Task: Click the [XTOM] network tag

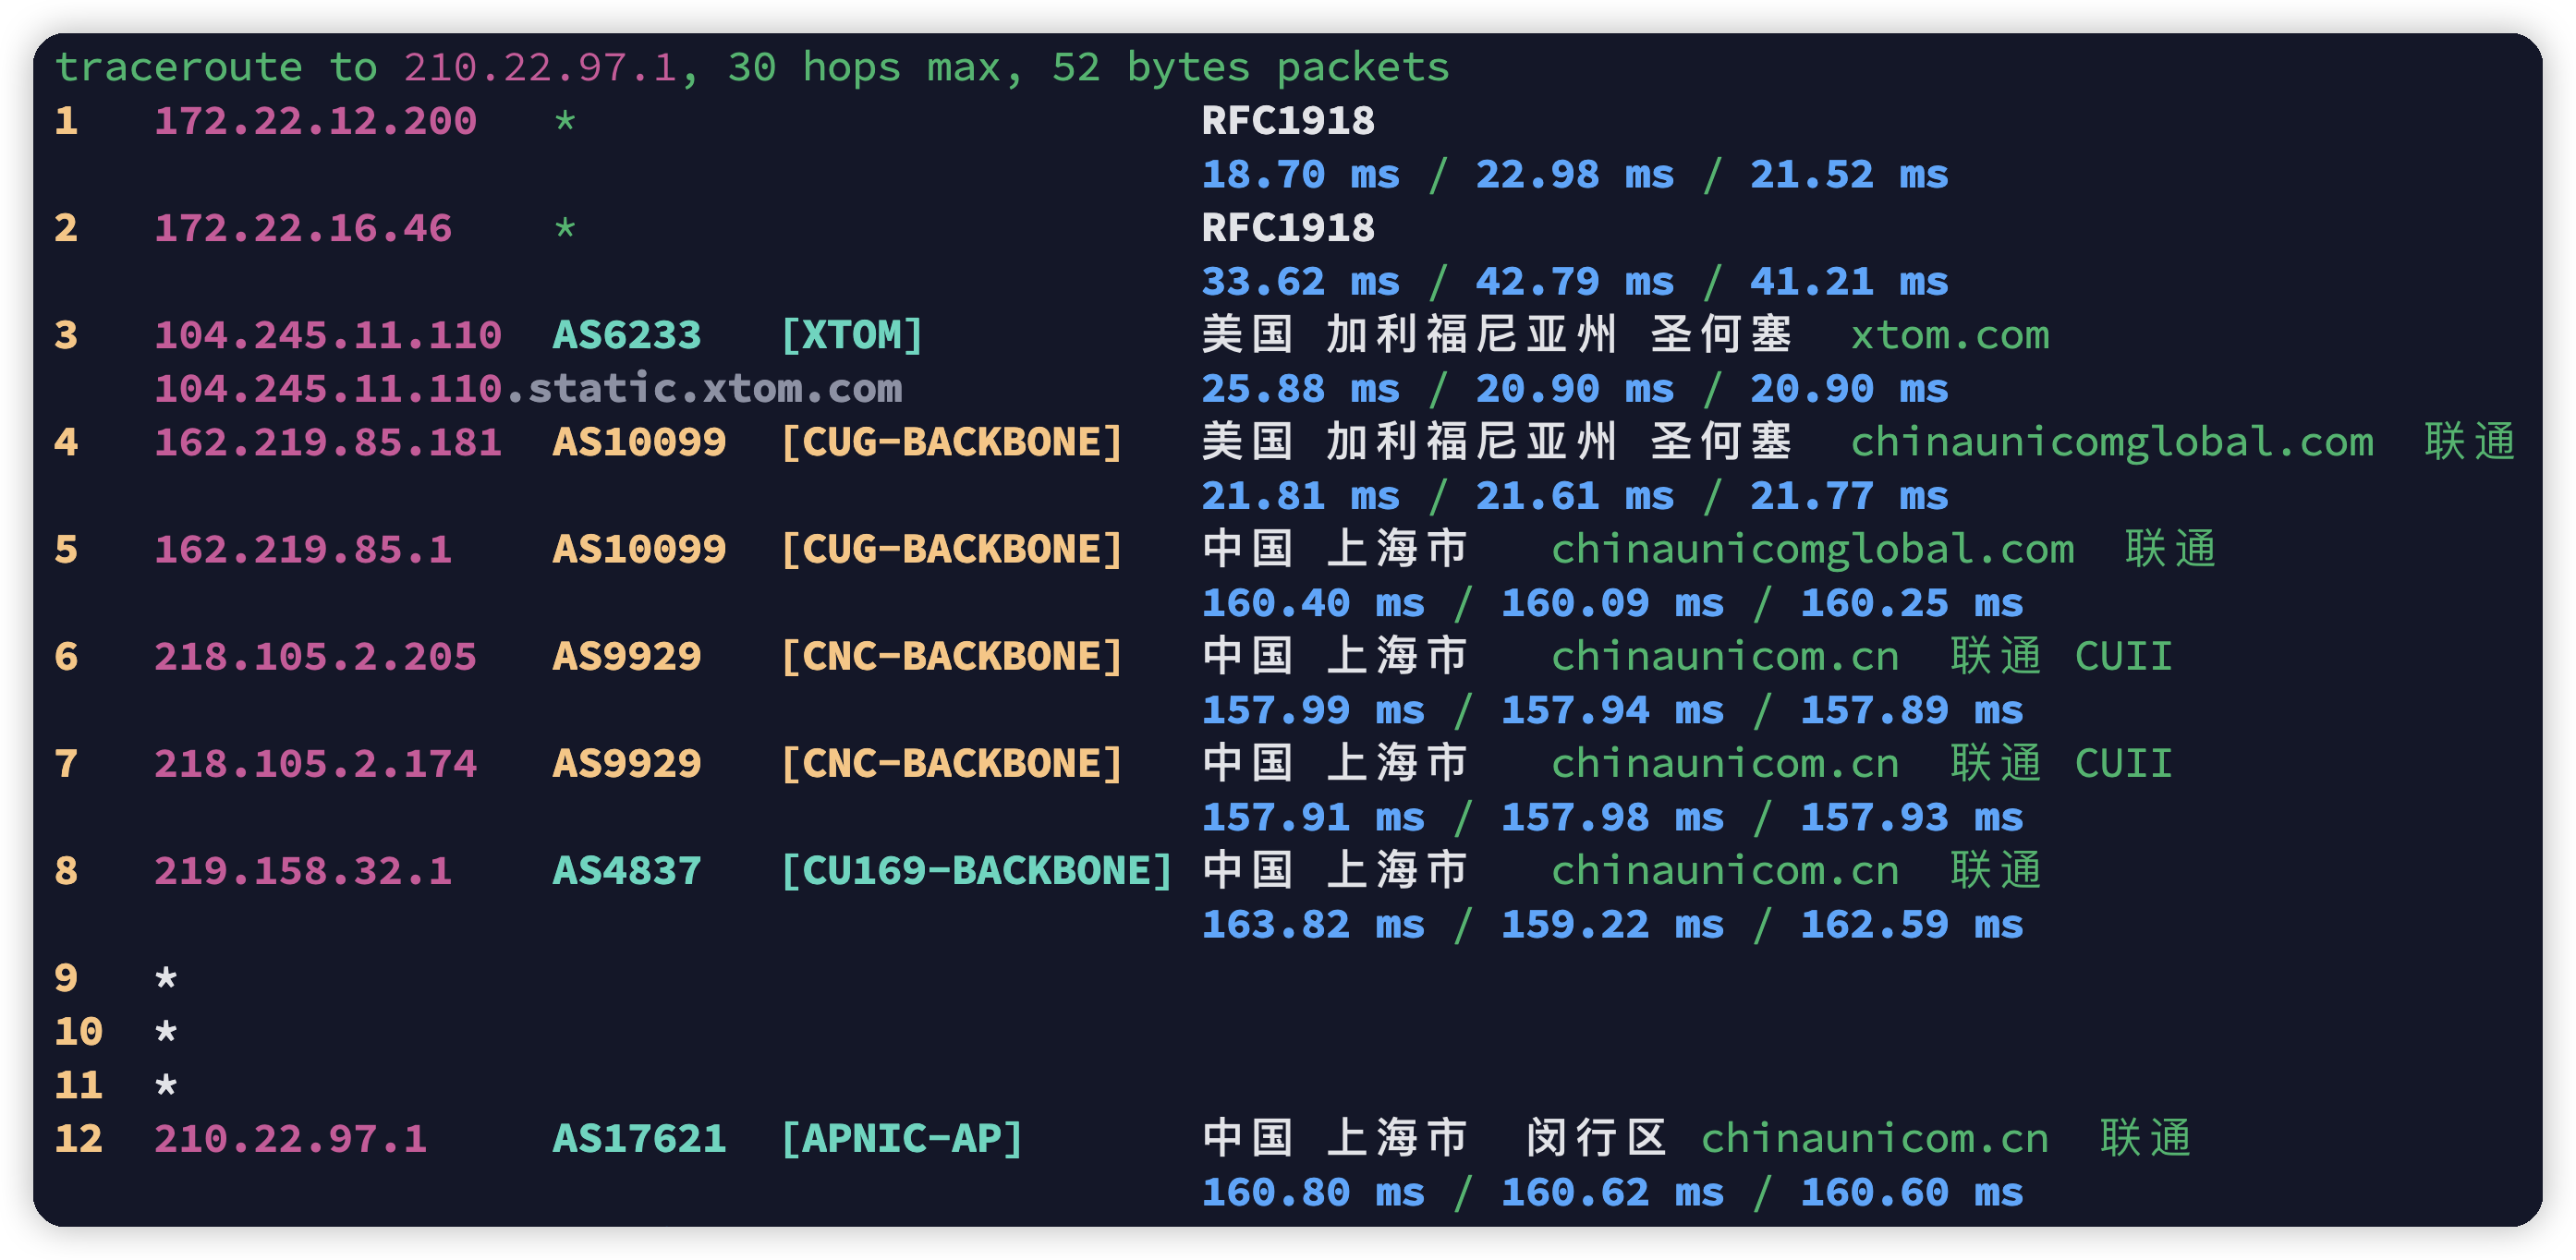Action: click(851, 336)
